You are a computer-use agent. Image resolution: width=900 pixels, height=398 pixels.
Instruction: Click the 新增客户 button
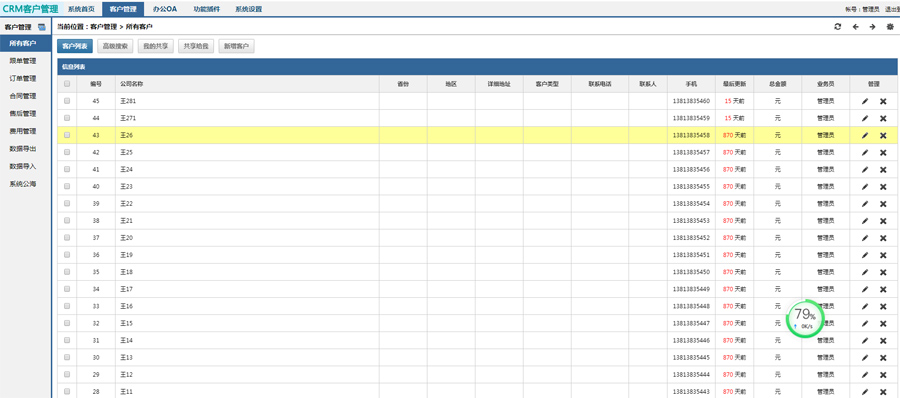pyautogui.click(x=236, y=47)
